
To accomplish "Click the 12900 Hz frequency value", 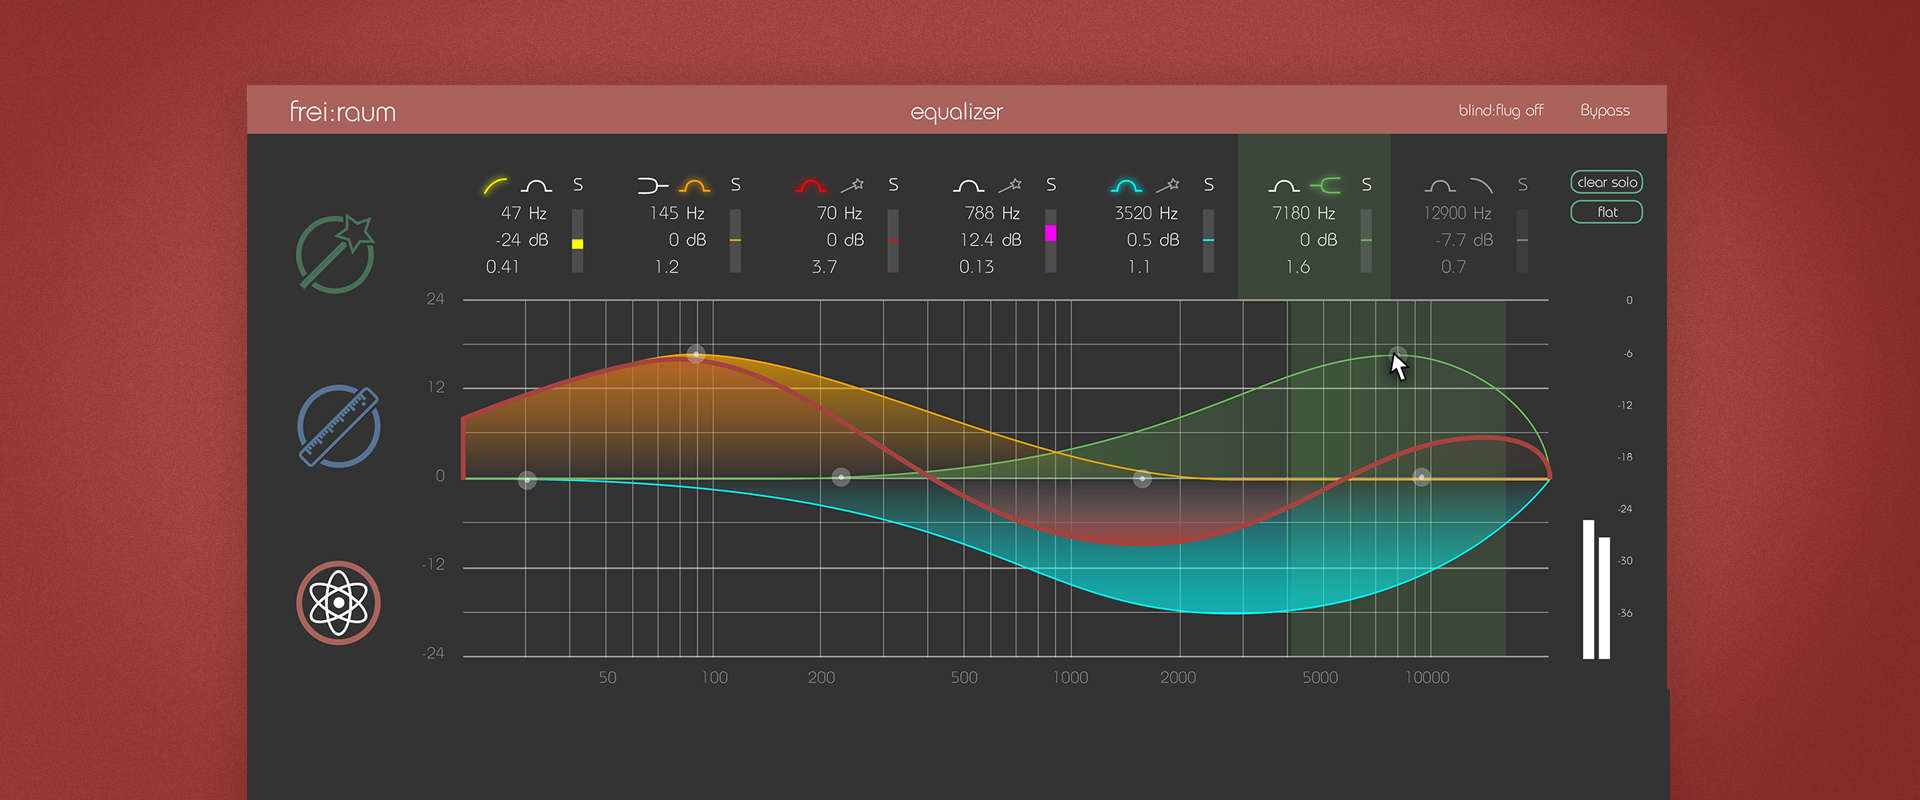I will pyautogui.click(x=1457, y=213).
